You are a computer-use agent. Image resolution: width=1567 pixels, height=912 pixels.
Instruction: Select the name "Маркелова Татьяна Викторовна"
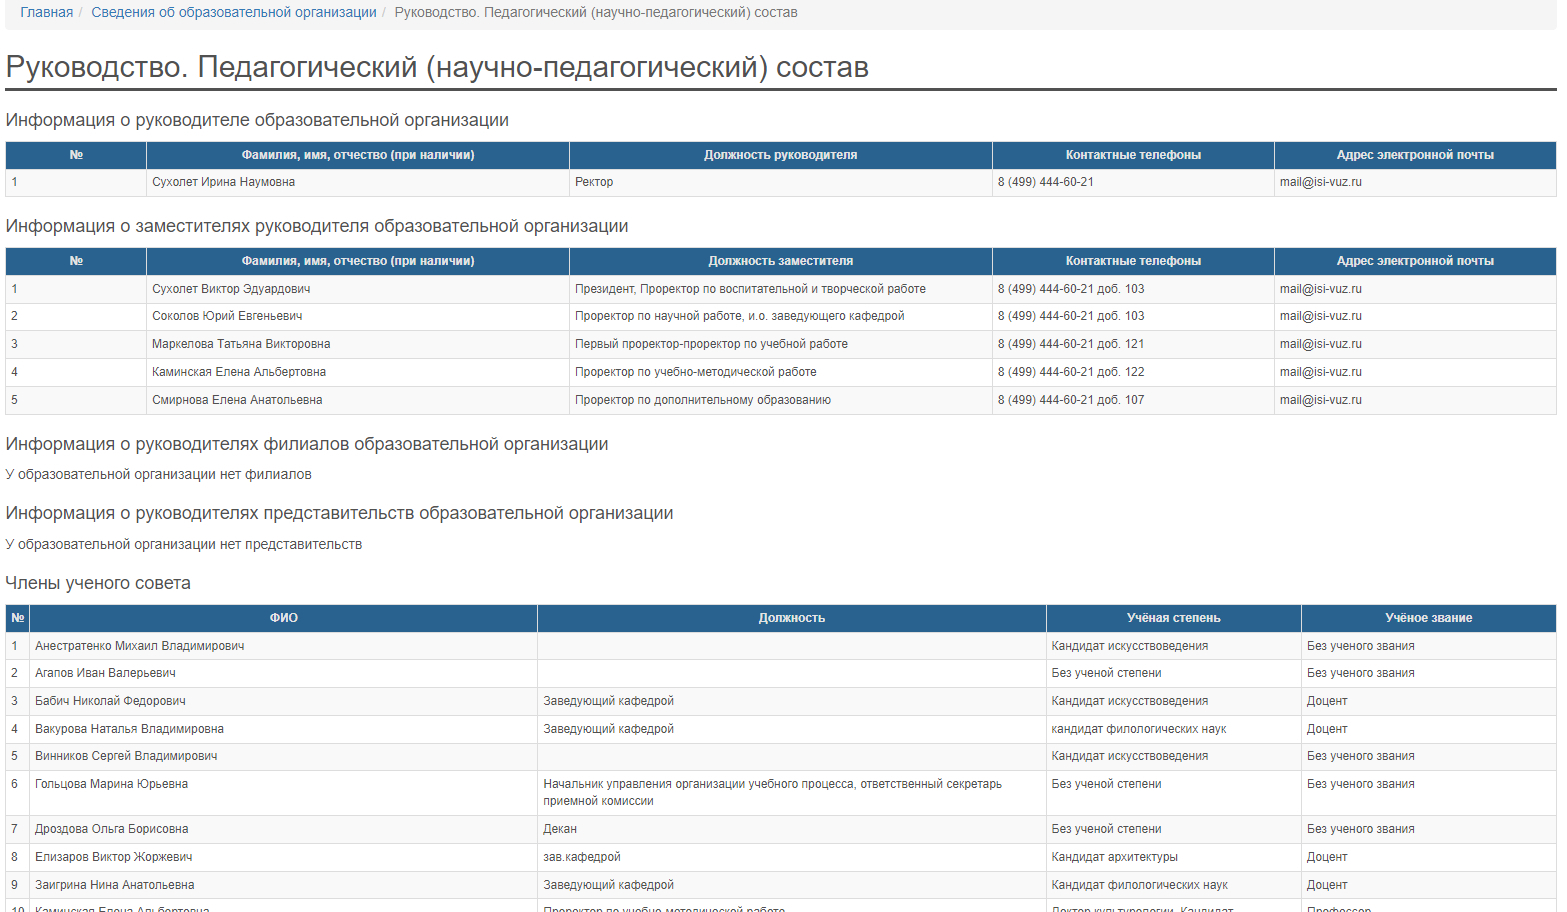pos(241,344)
